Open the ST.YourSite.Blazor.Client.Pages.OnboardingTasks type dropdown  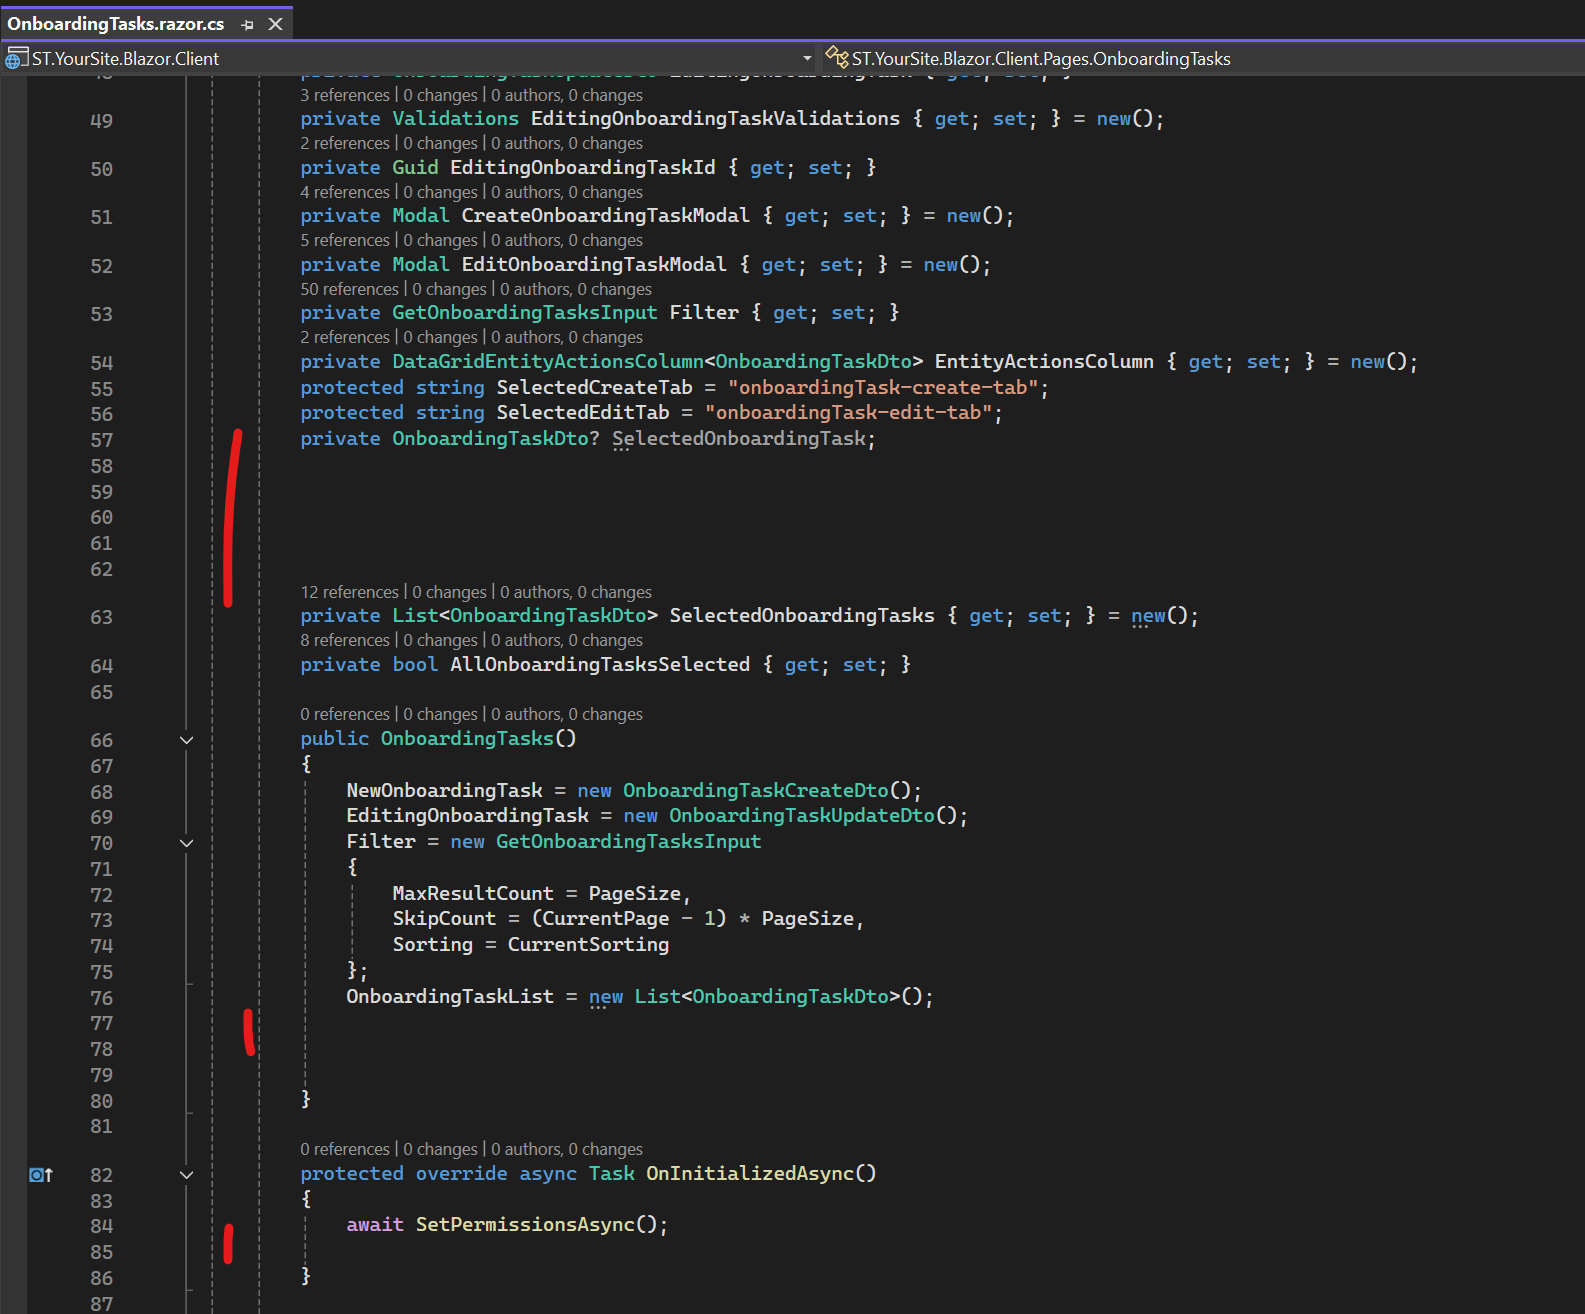1040,58
